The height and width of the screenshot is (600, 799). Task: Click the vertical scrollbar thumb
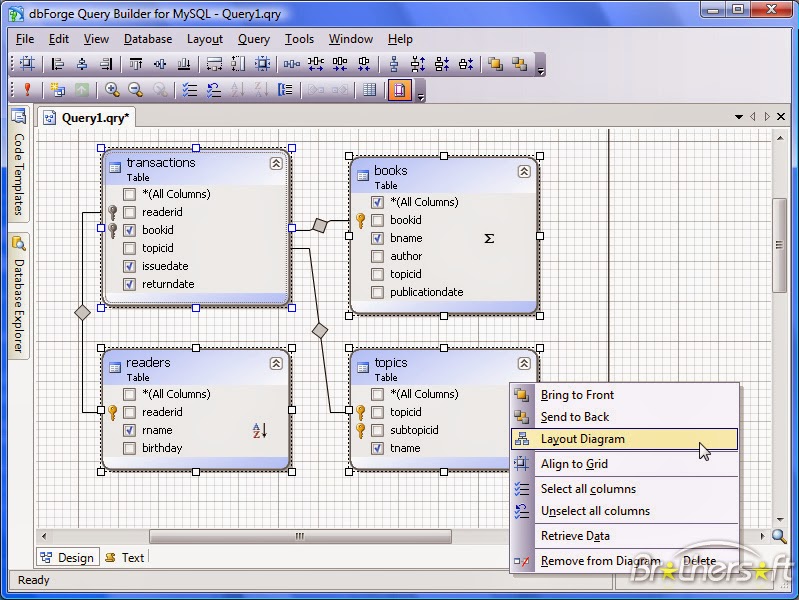tap(780, 245)
